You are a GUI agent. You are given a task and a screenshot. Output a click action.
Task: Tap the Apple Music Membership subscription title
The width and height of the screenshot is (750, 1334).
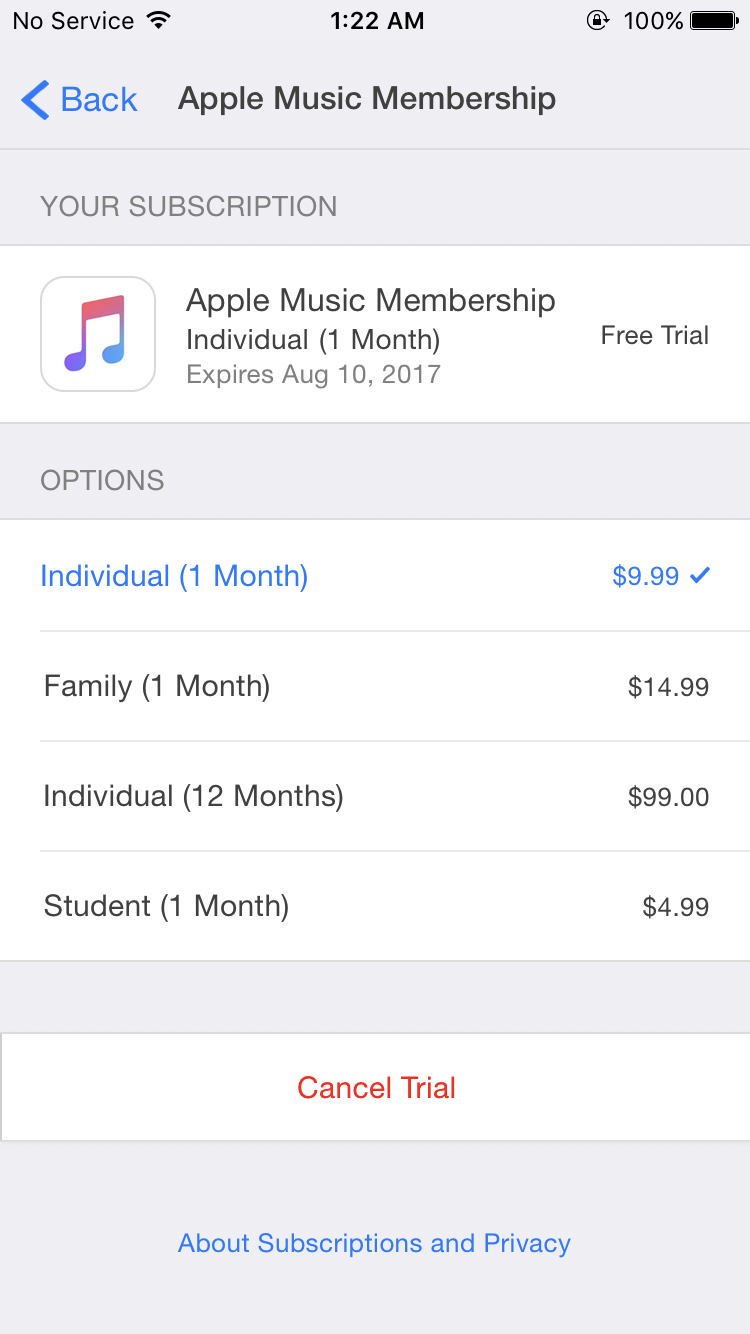tap(370, 300)
